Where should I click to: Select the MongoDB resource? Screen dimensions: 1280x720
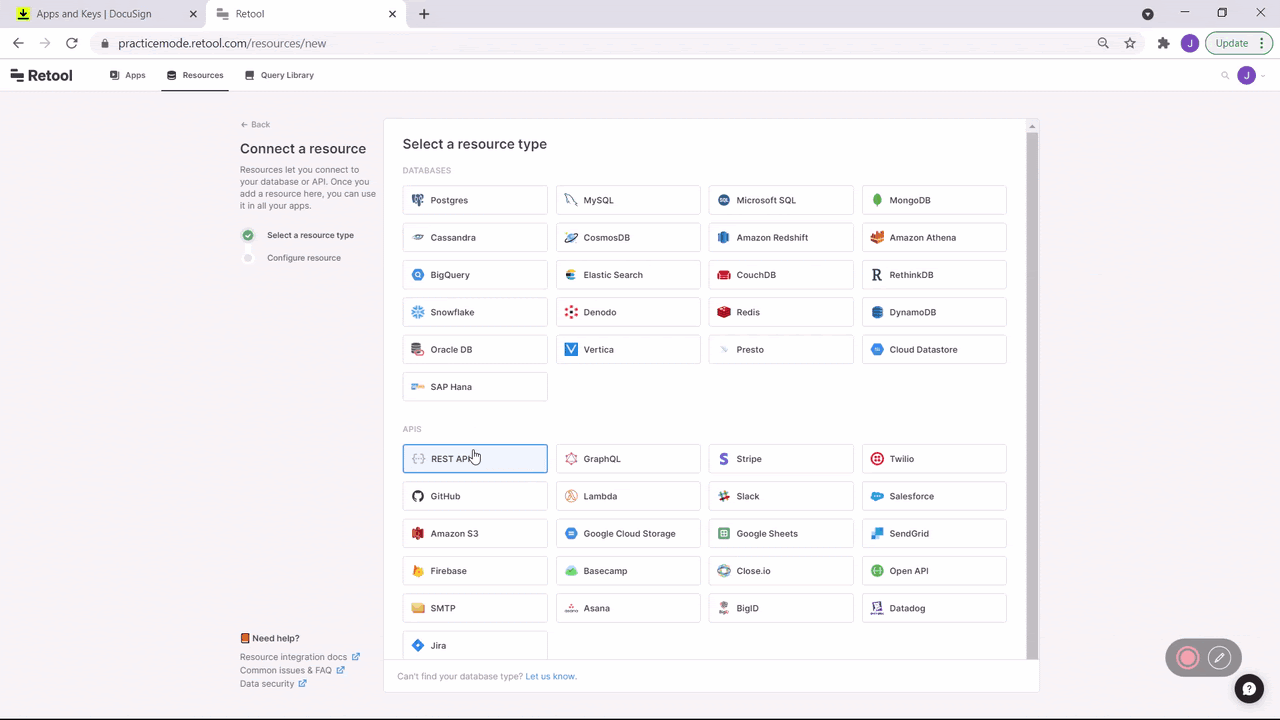pyautogui.click(x=934, y=200)
